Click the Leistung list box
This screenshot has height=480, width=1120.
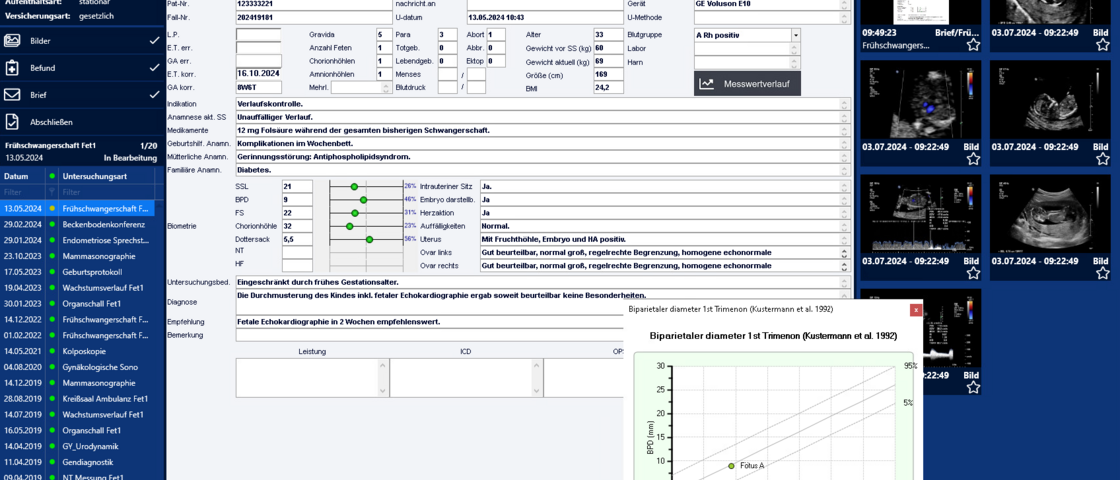(312, 377)
